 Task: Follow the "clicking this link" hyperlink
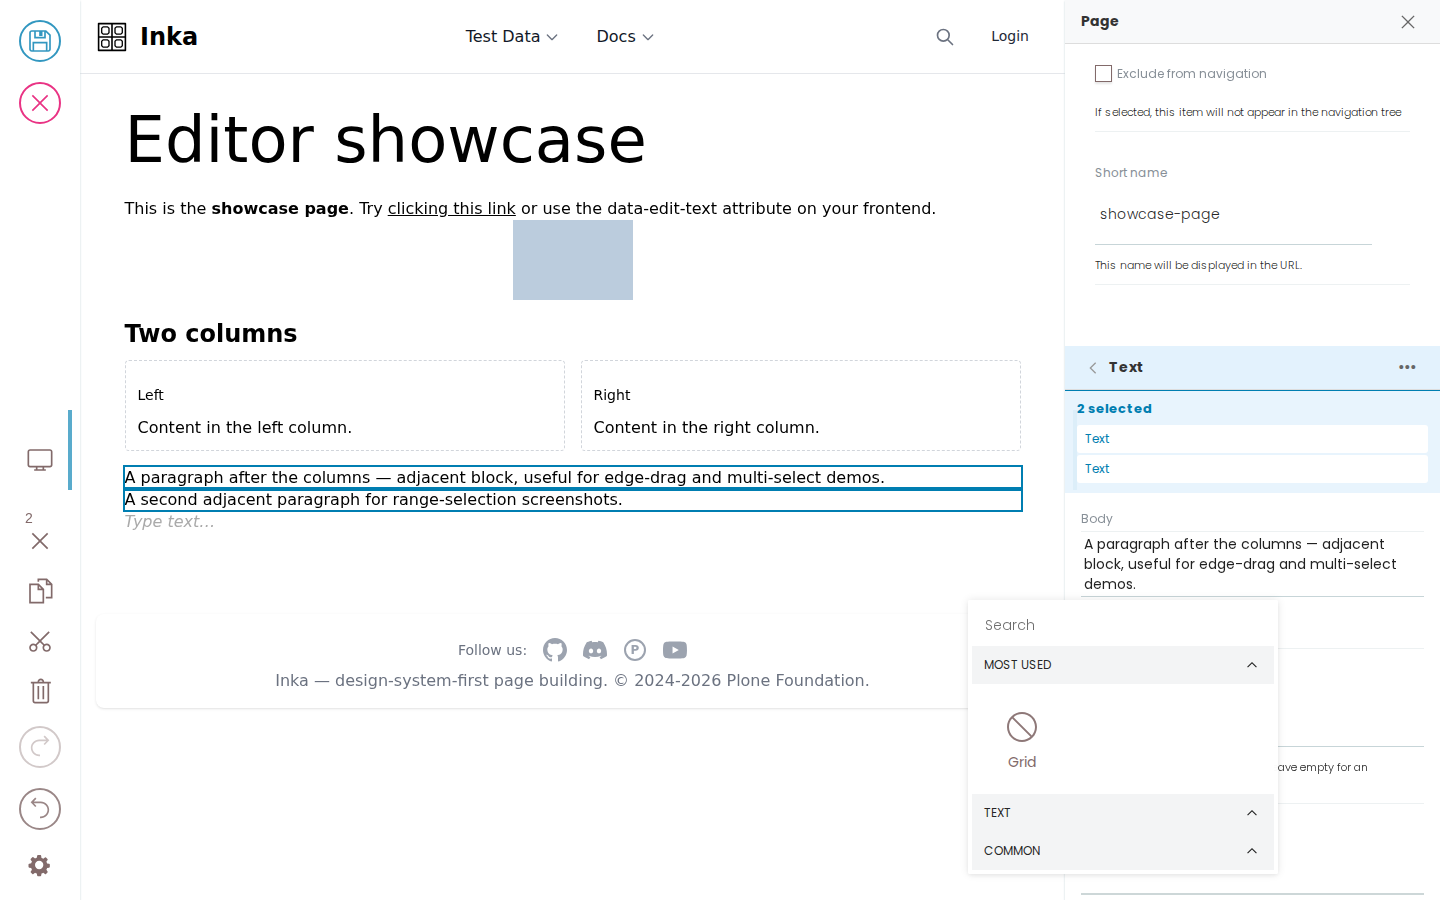click(x=452, y=208)
